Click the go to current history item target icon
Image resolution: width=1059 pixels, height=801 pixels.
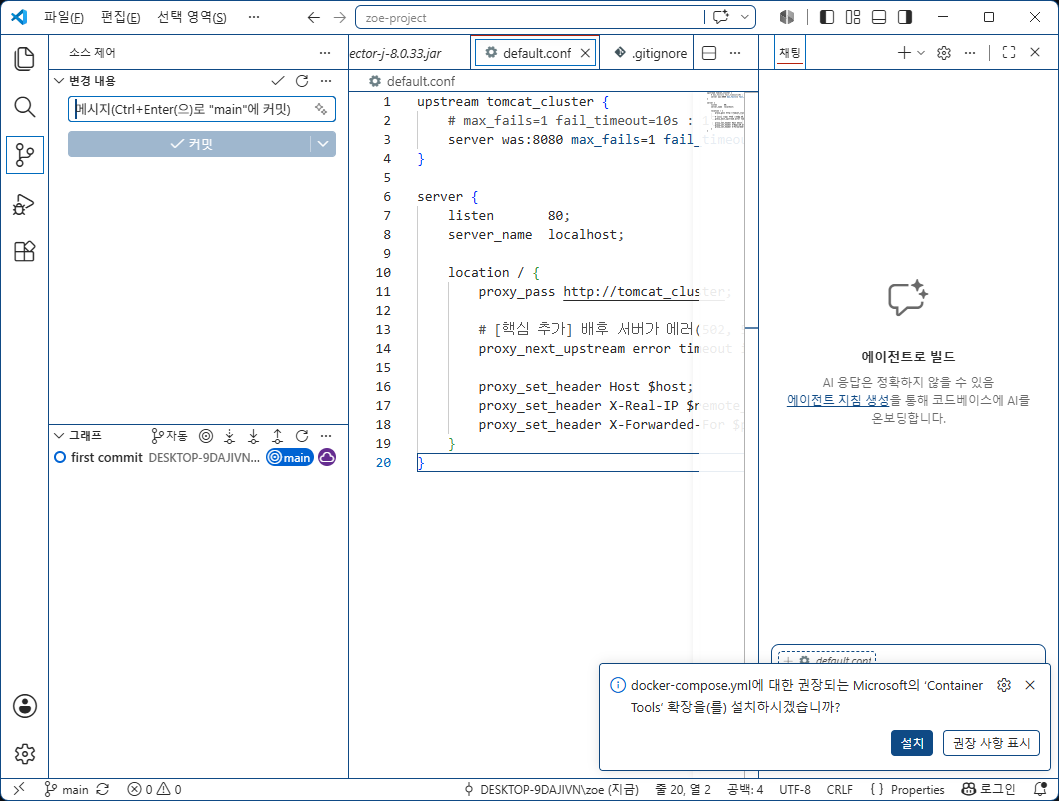tap(206, 436)
